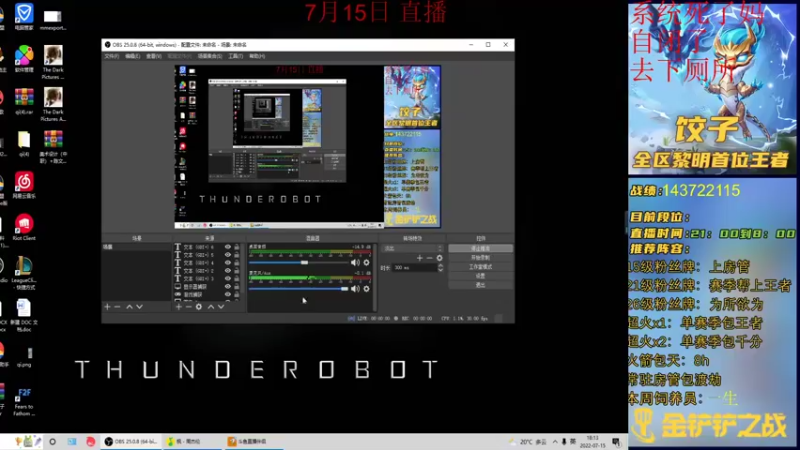Add a new source with plus icon
This screenshot has height=450, width=800.
click(x=179, y=307)
